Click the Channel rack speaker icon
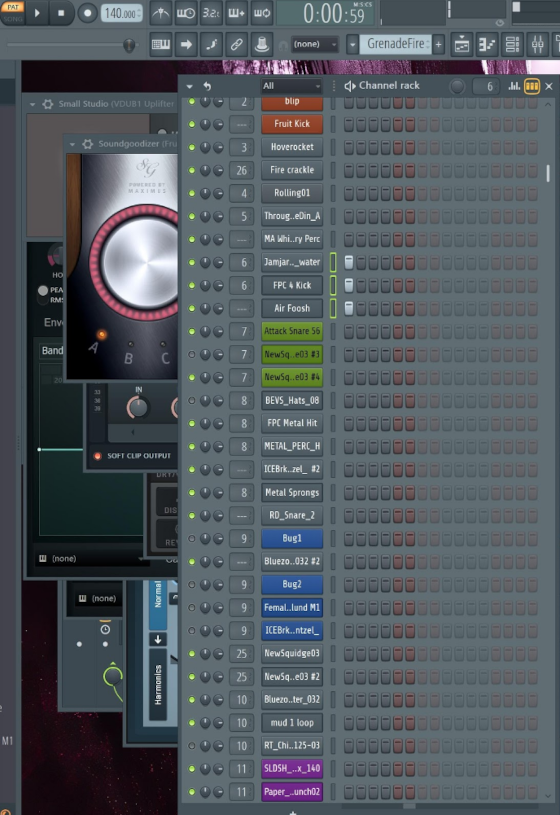 pyautogui.click(x=349, y=86)
